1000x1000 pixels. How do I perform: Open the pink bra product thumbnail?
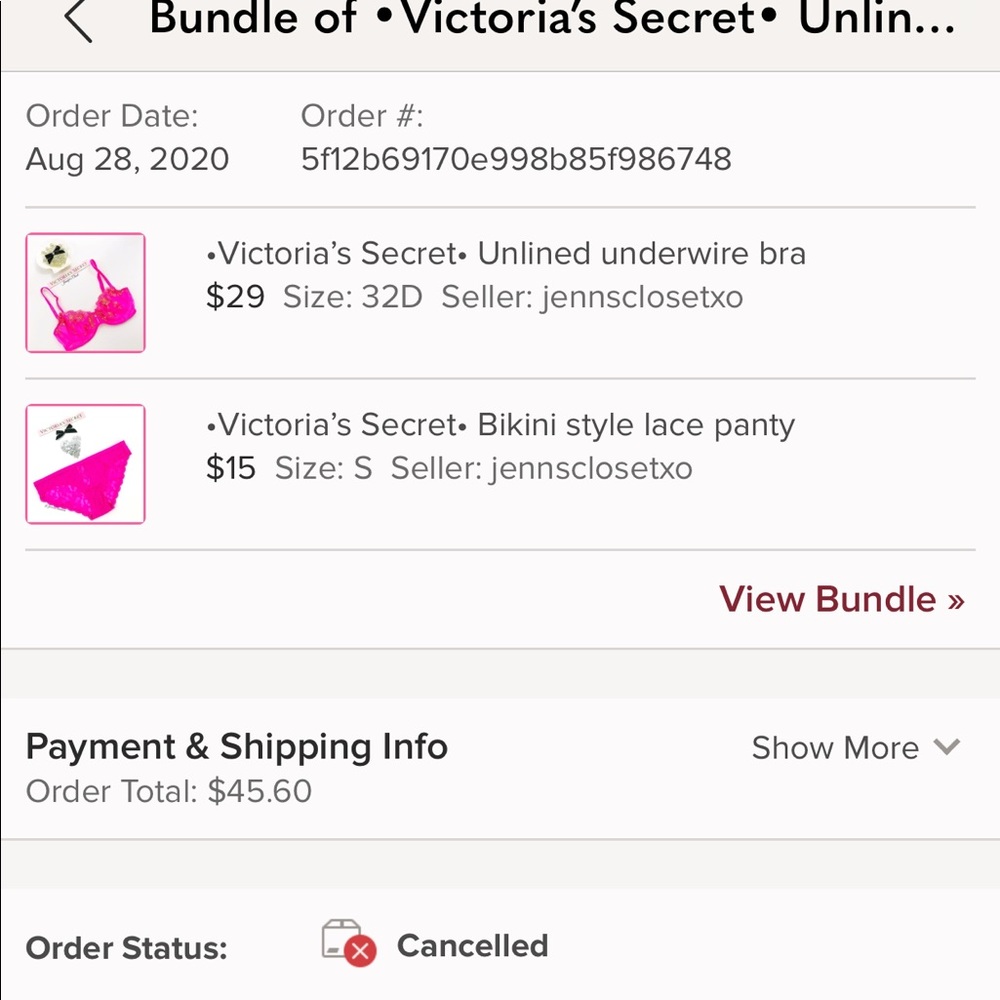(86, 293)
